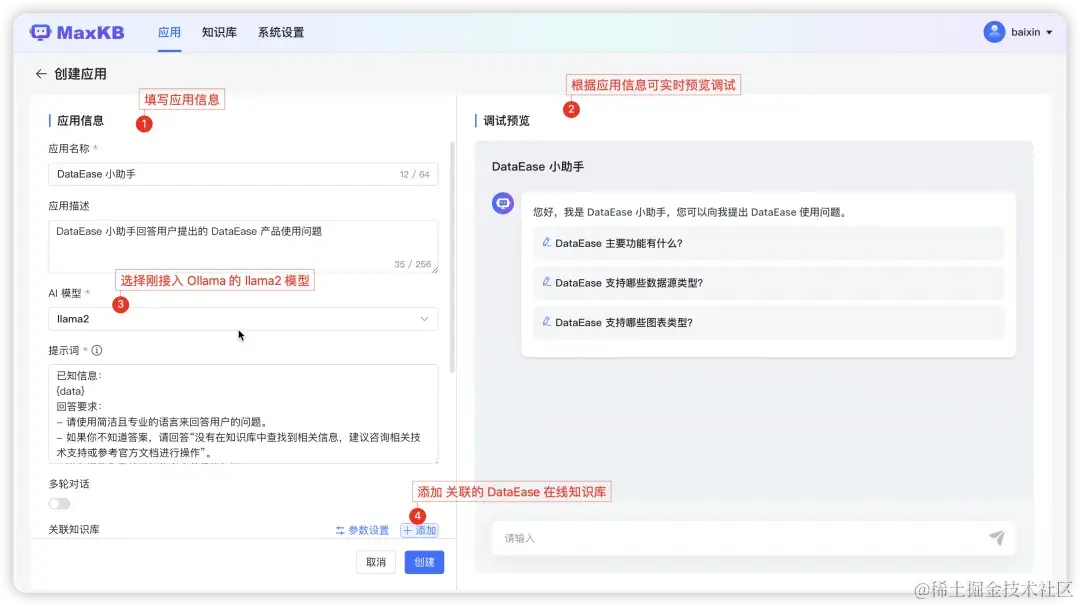The image size is (1080, 606).
Task: Click the 提示词 prompt text area
Action: pos(242,413)
